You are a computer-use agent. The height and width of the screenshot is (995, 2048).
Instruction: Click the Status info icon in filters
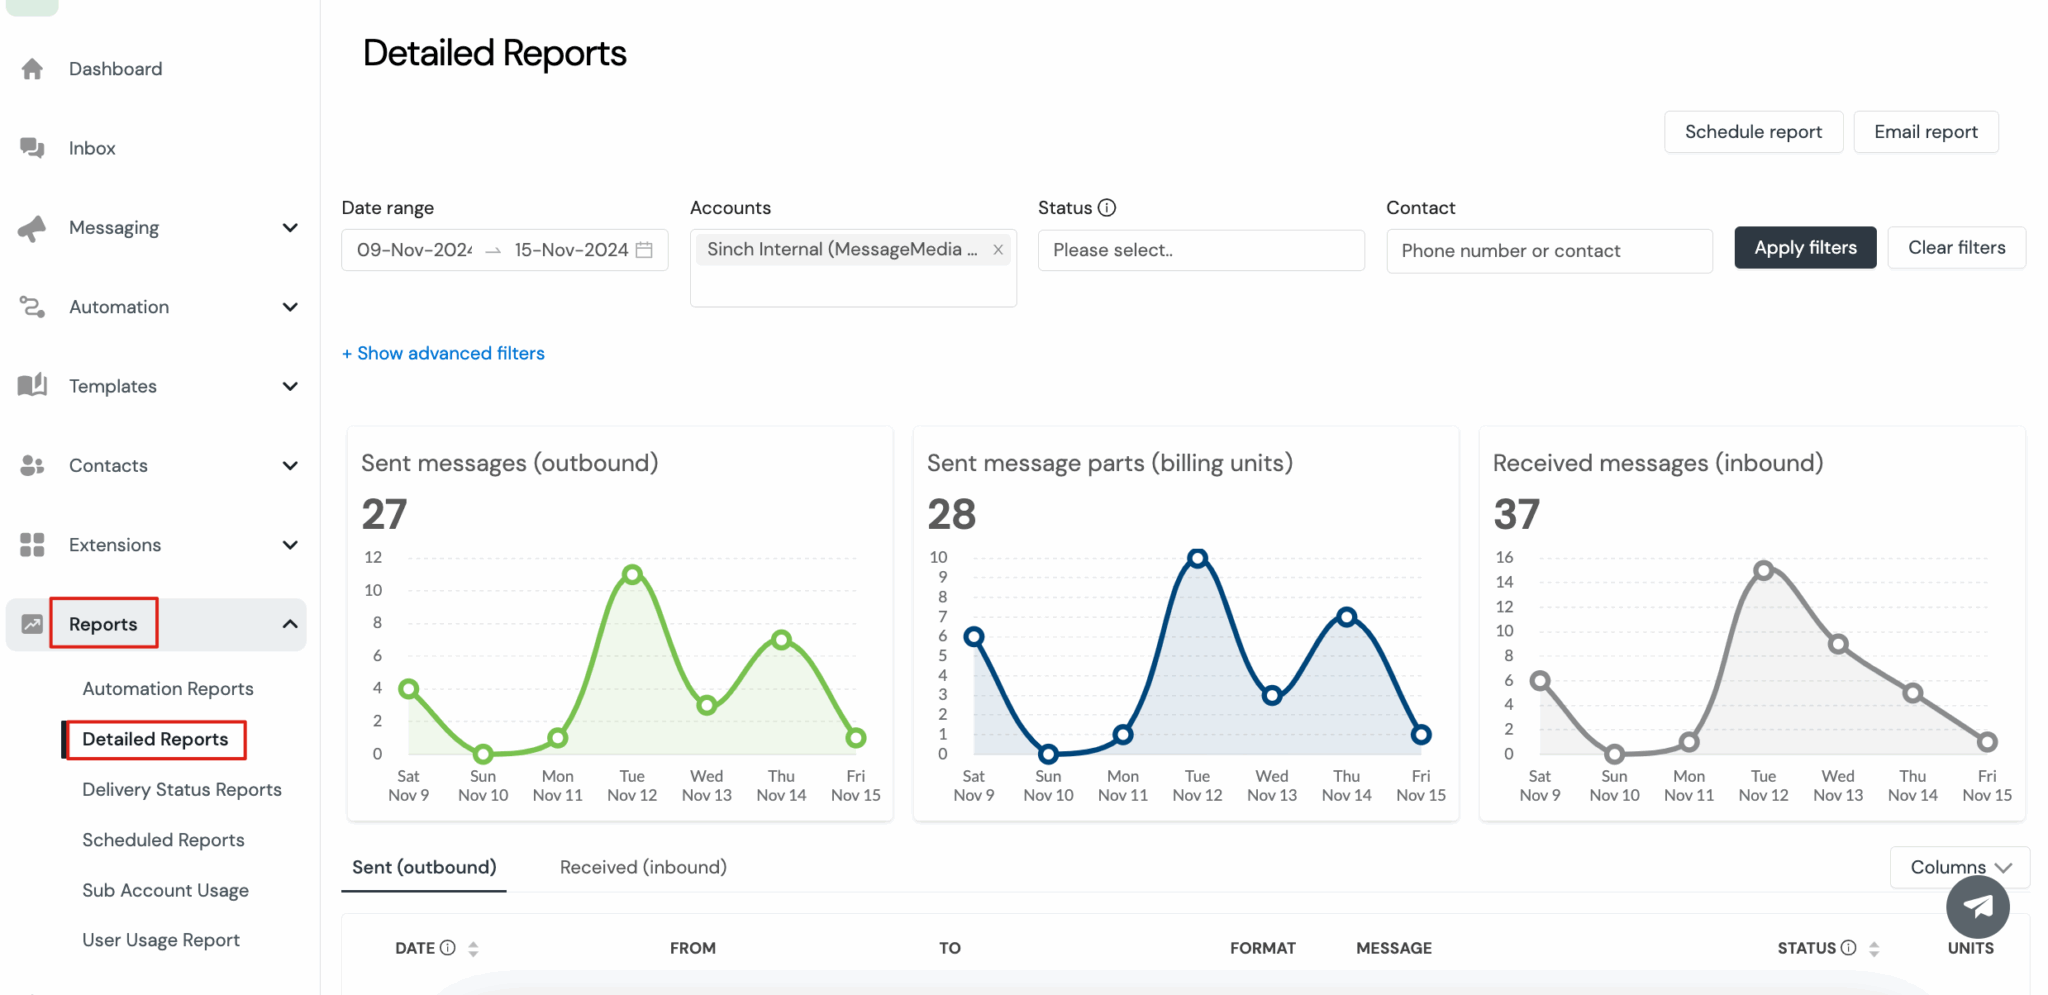coord(1107,208)
